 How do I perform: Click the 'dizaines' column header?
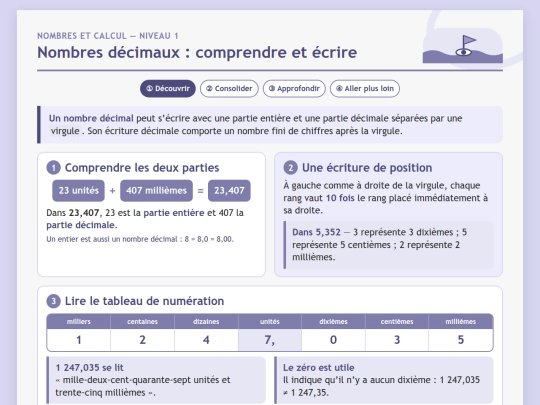pyautogui.click(x=206, y=322)
